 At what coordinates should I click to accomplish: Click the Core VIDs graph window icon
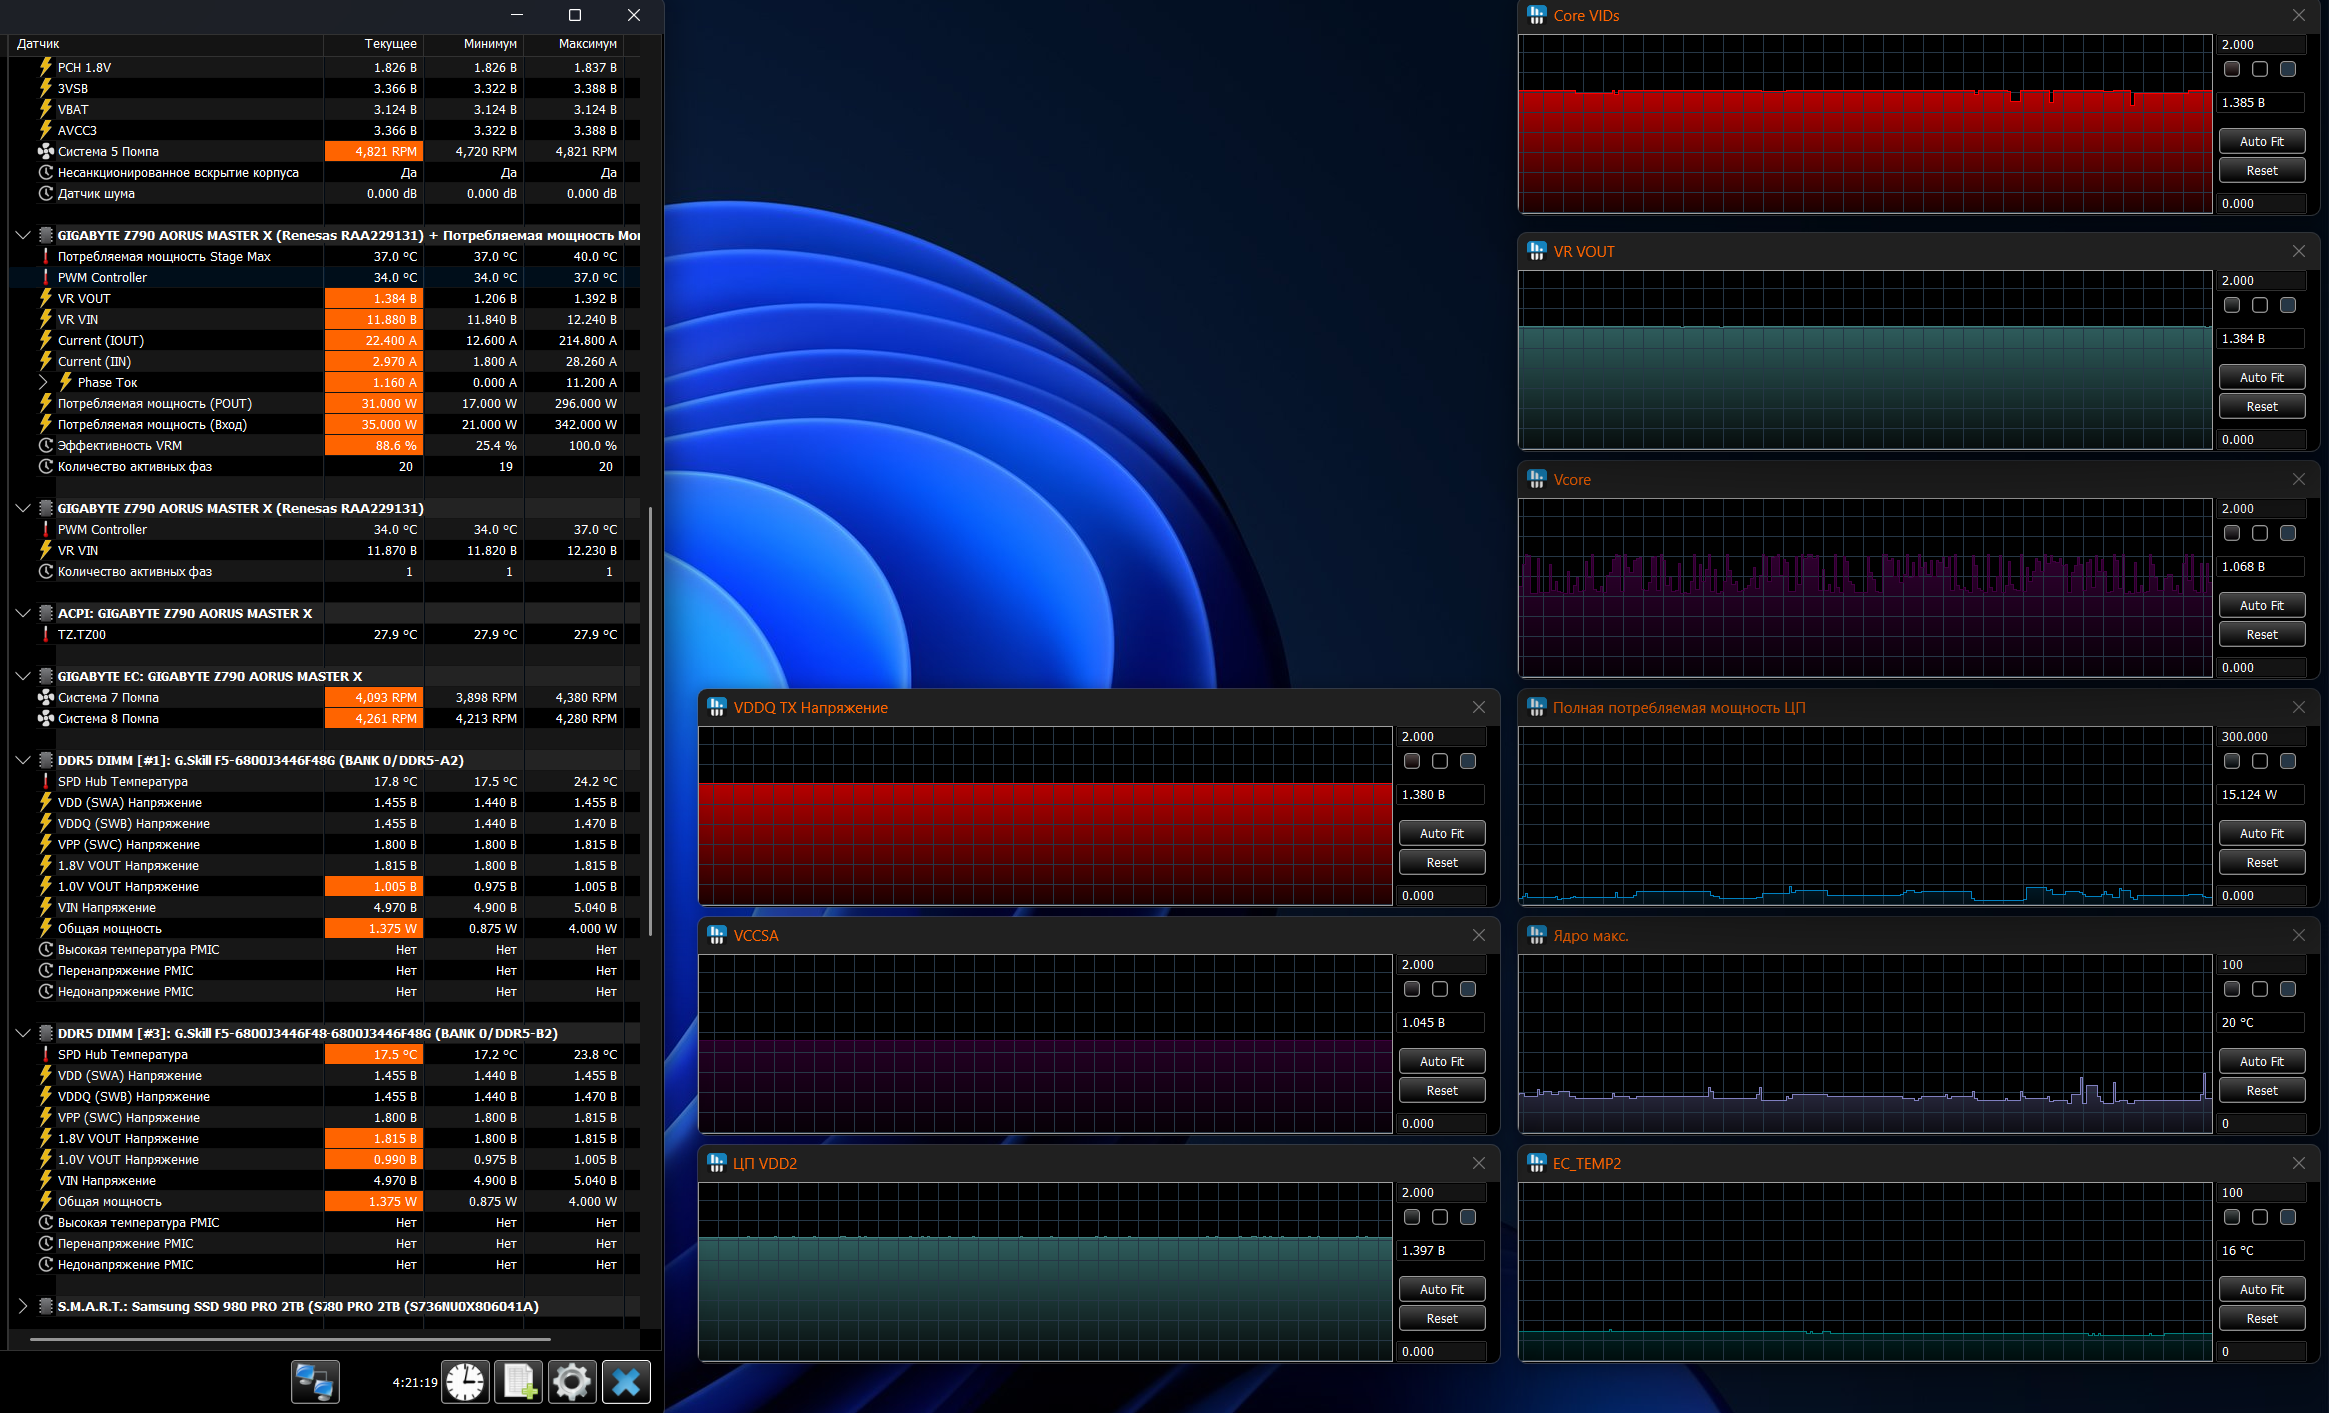pos(1536,16)
